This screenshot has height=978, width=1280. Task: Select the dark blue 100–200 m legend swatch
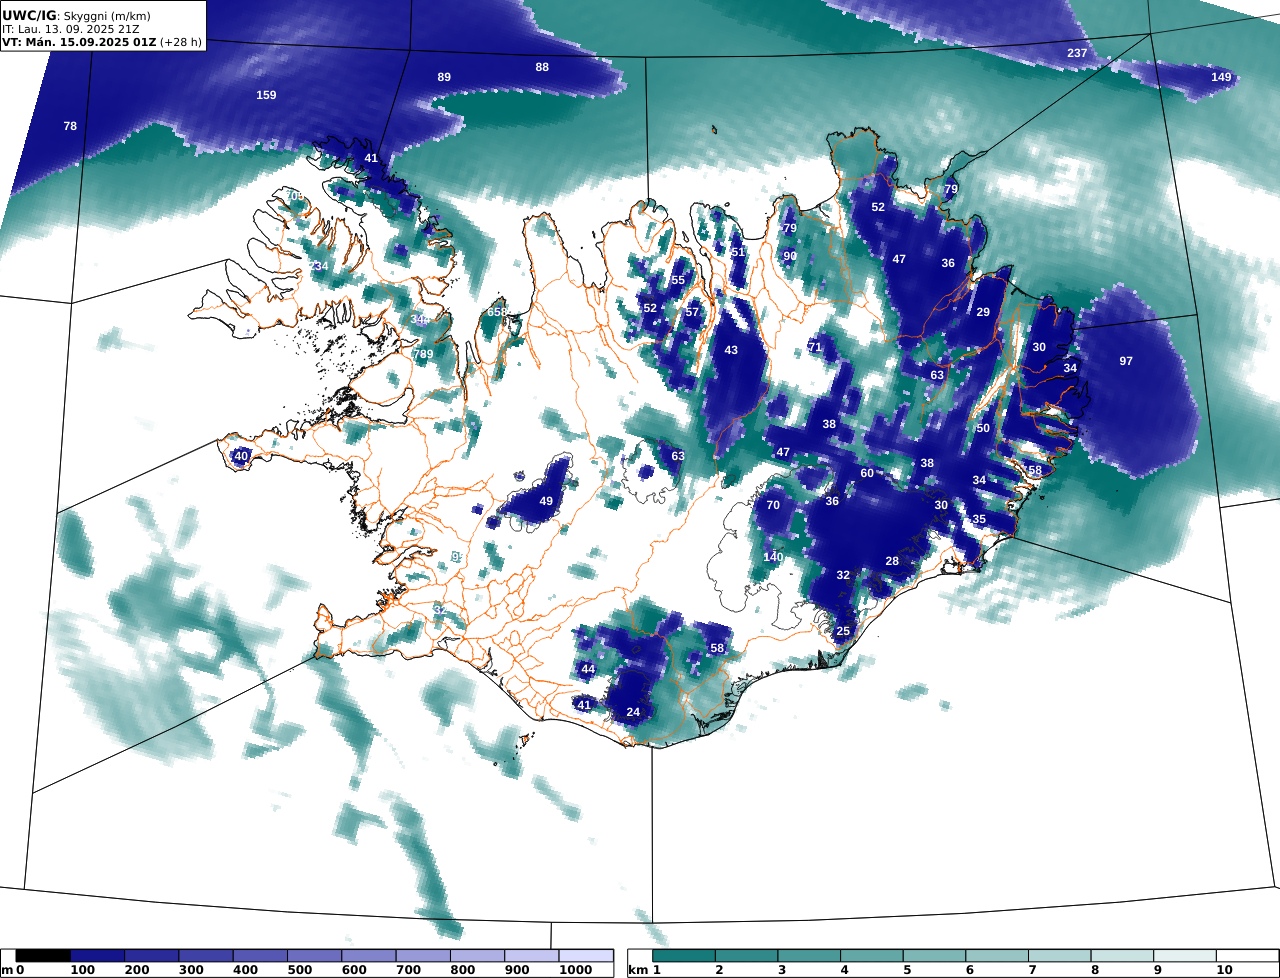(x=97, y=956)
